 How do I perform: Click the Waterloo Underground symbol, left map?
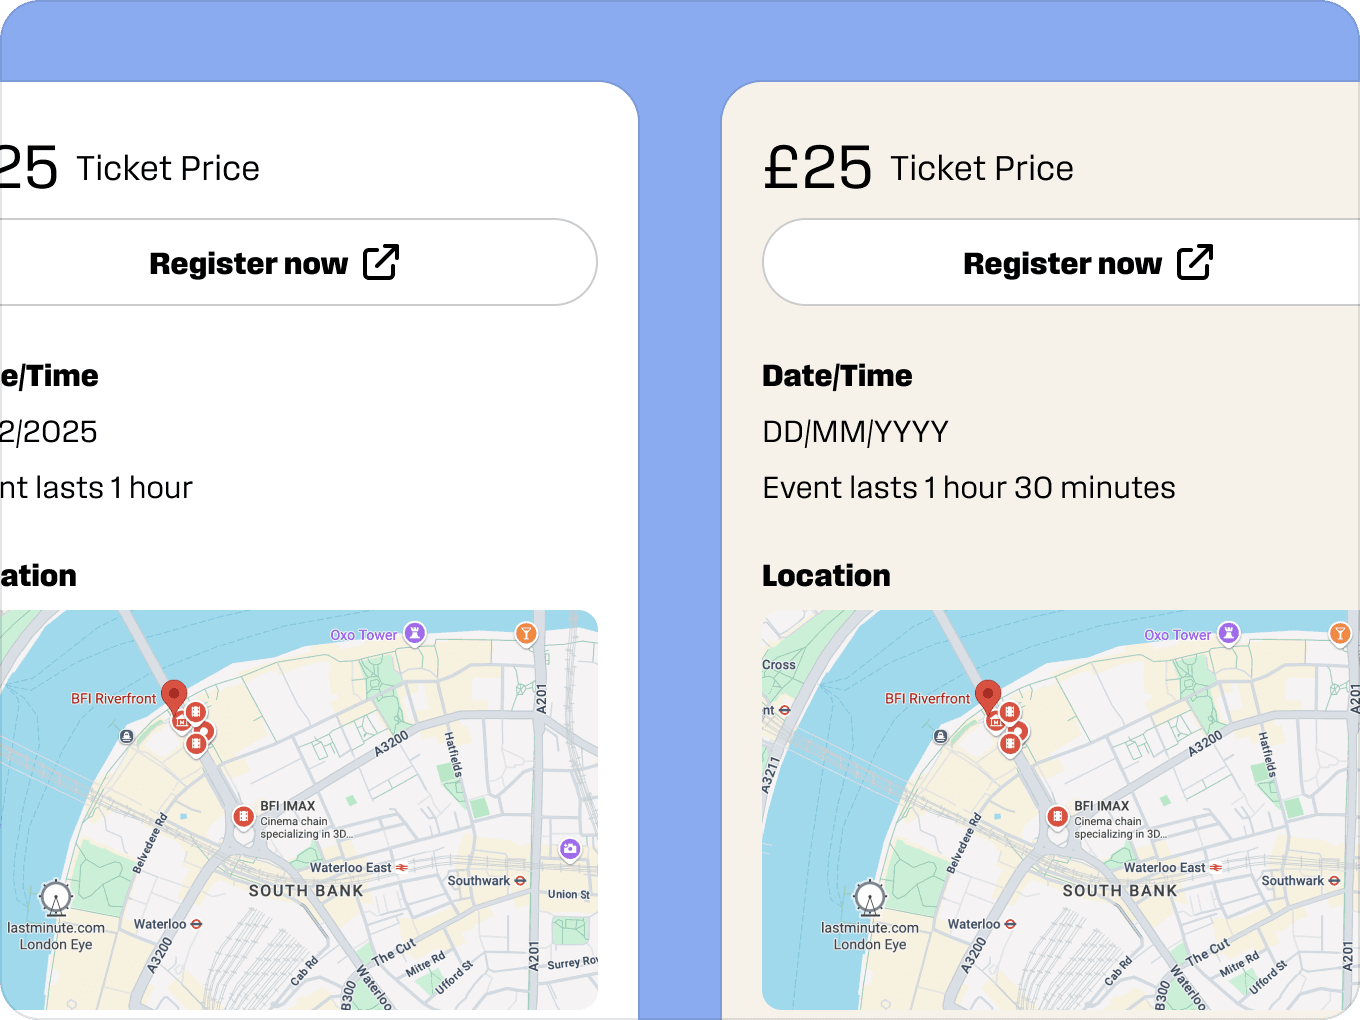(196, 924)
